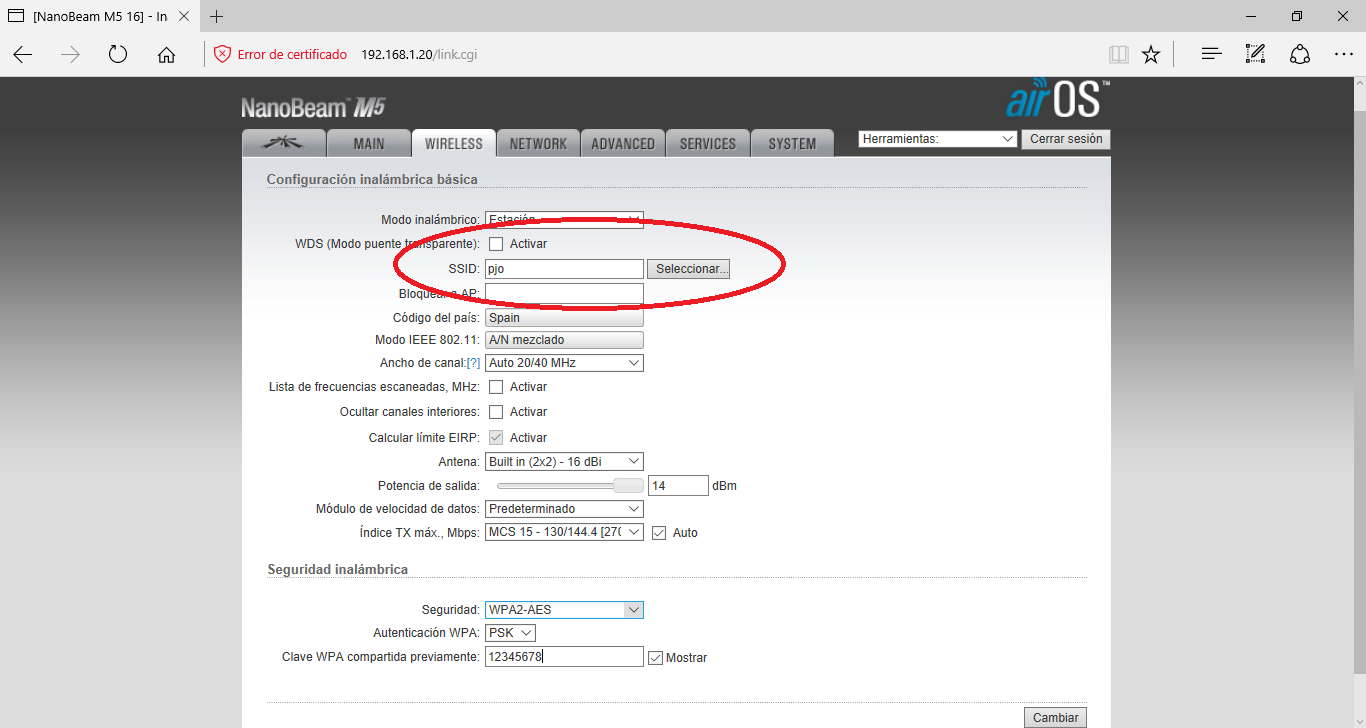The height and width of the screenshot is (728, 1366).
Task: Open the ancho de canal help [?] link
Action: (x=473, y=363)
